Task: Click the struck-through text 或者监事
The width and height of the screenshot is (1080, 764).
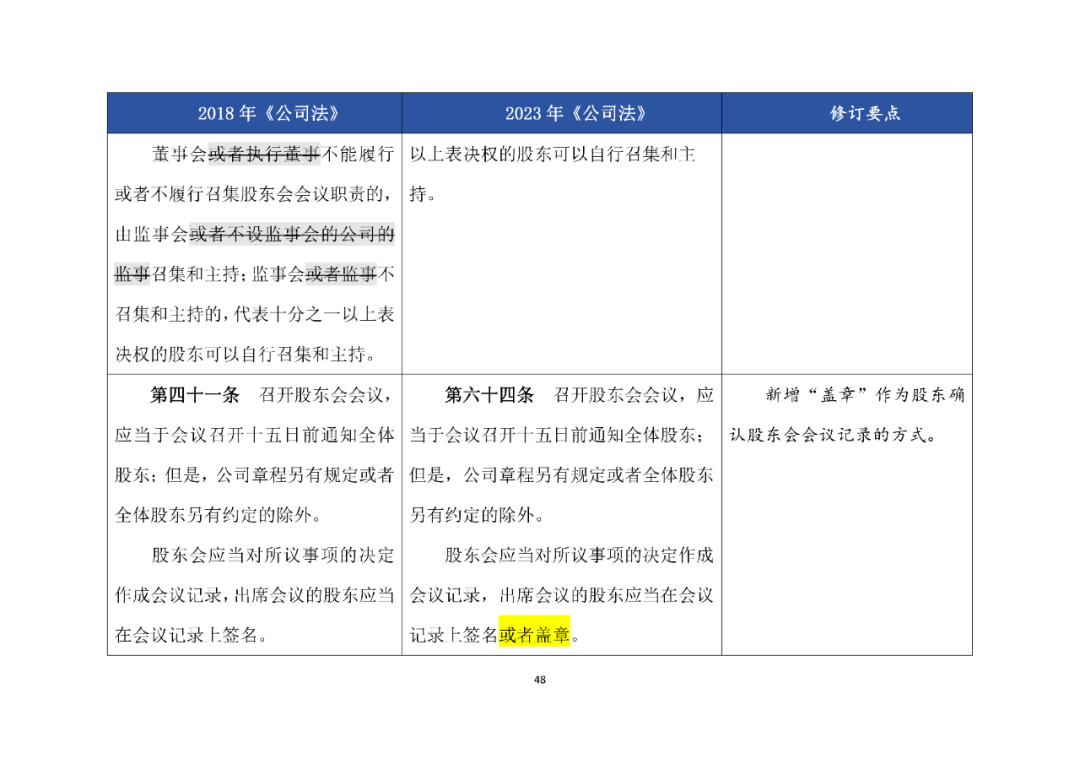Action: tap(341, 274)
